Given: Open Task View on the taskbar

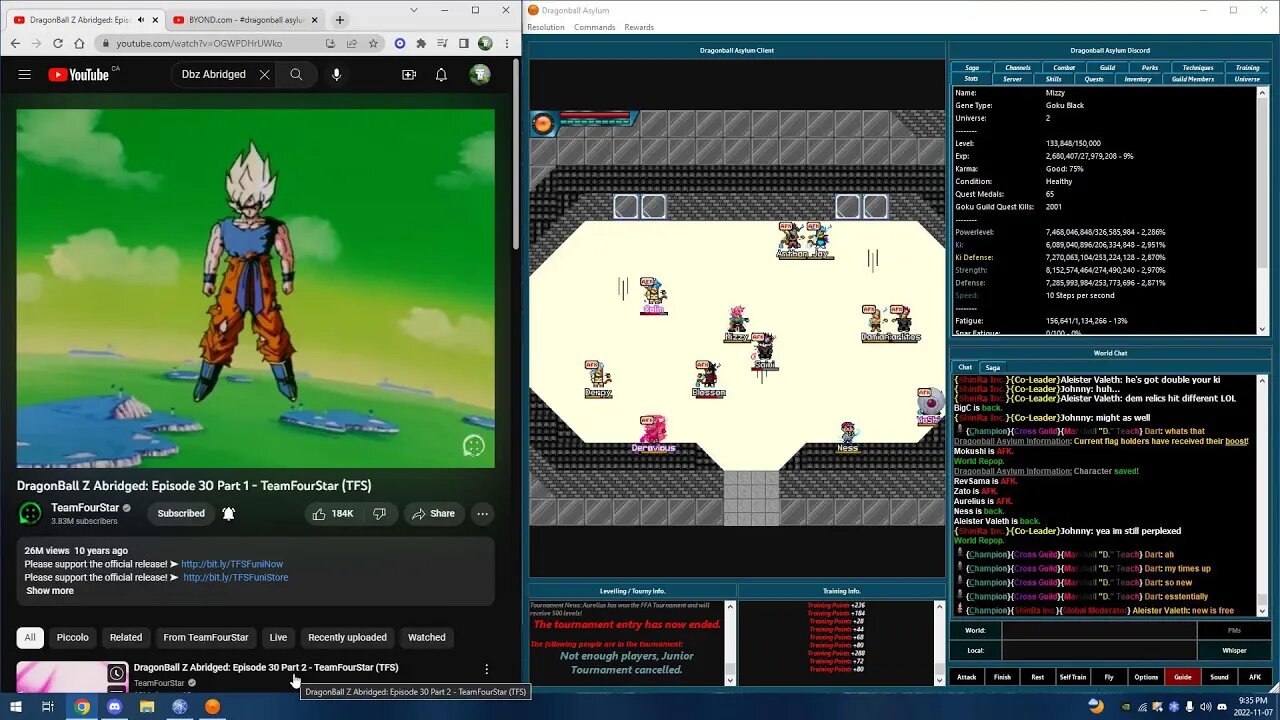Looking at the screenshot, I should (47, 706).
